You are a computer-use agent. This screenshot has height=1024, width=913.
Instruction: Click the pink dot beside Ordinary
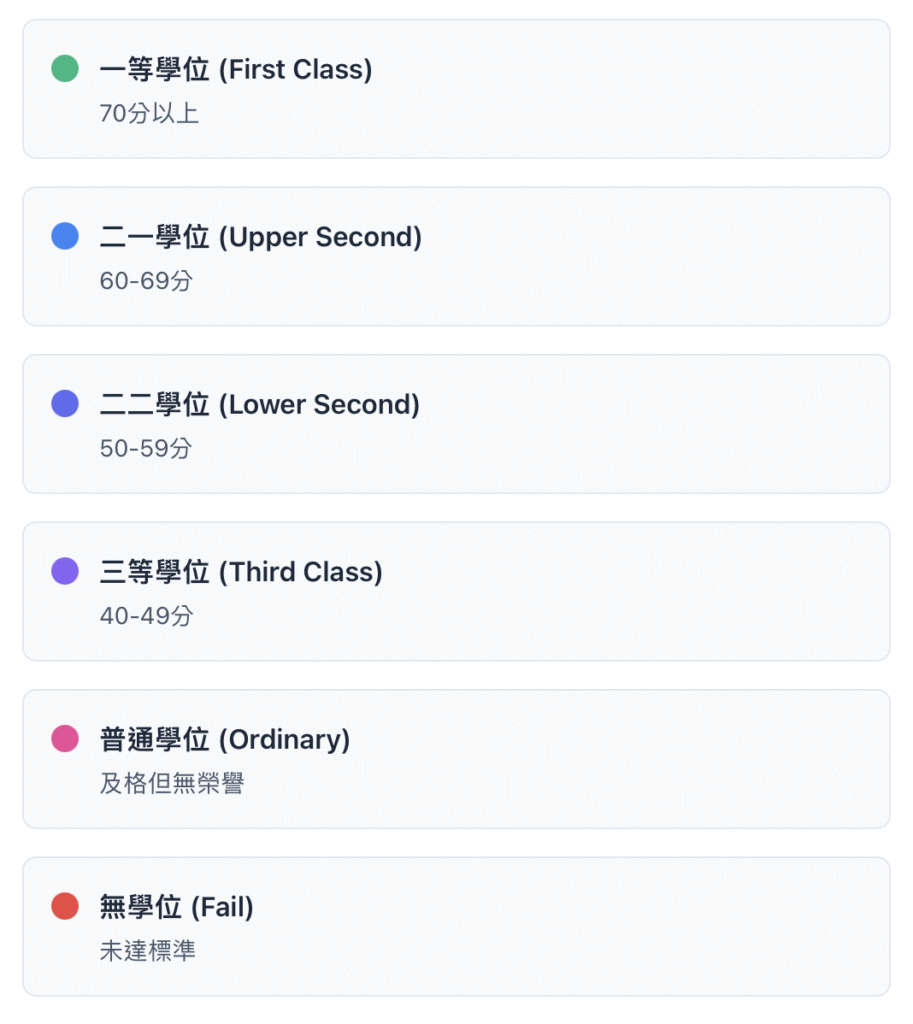coord(65,739)
